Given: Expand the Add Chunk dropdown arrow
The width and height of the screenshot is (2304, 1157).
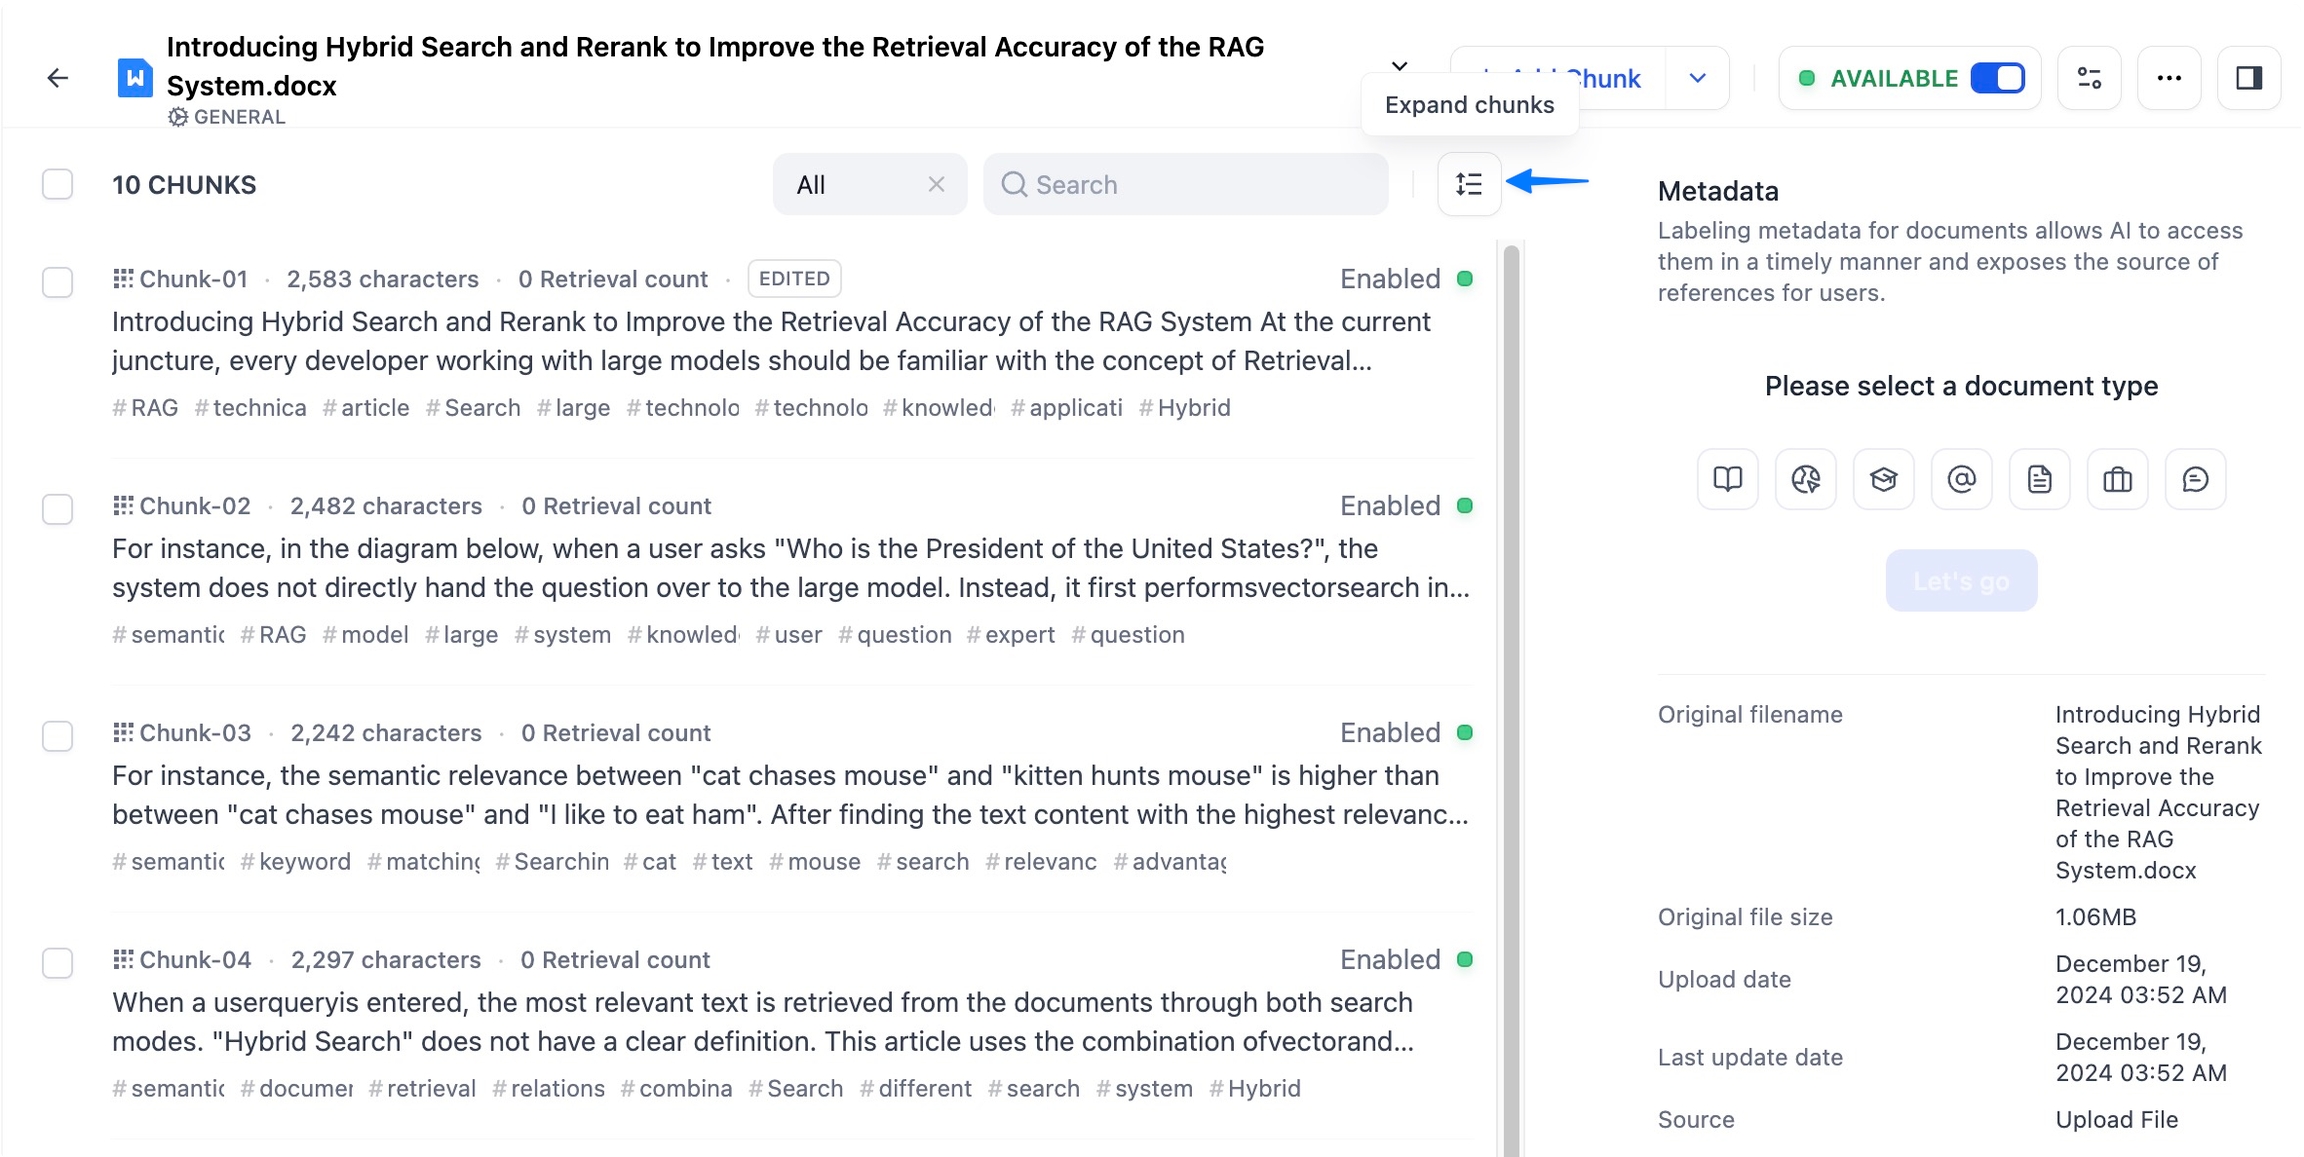Looking at the screenshot, I should (1697, 78).
